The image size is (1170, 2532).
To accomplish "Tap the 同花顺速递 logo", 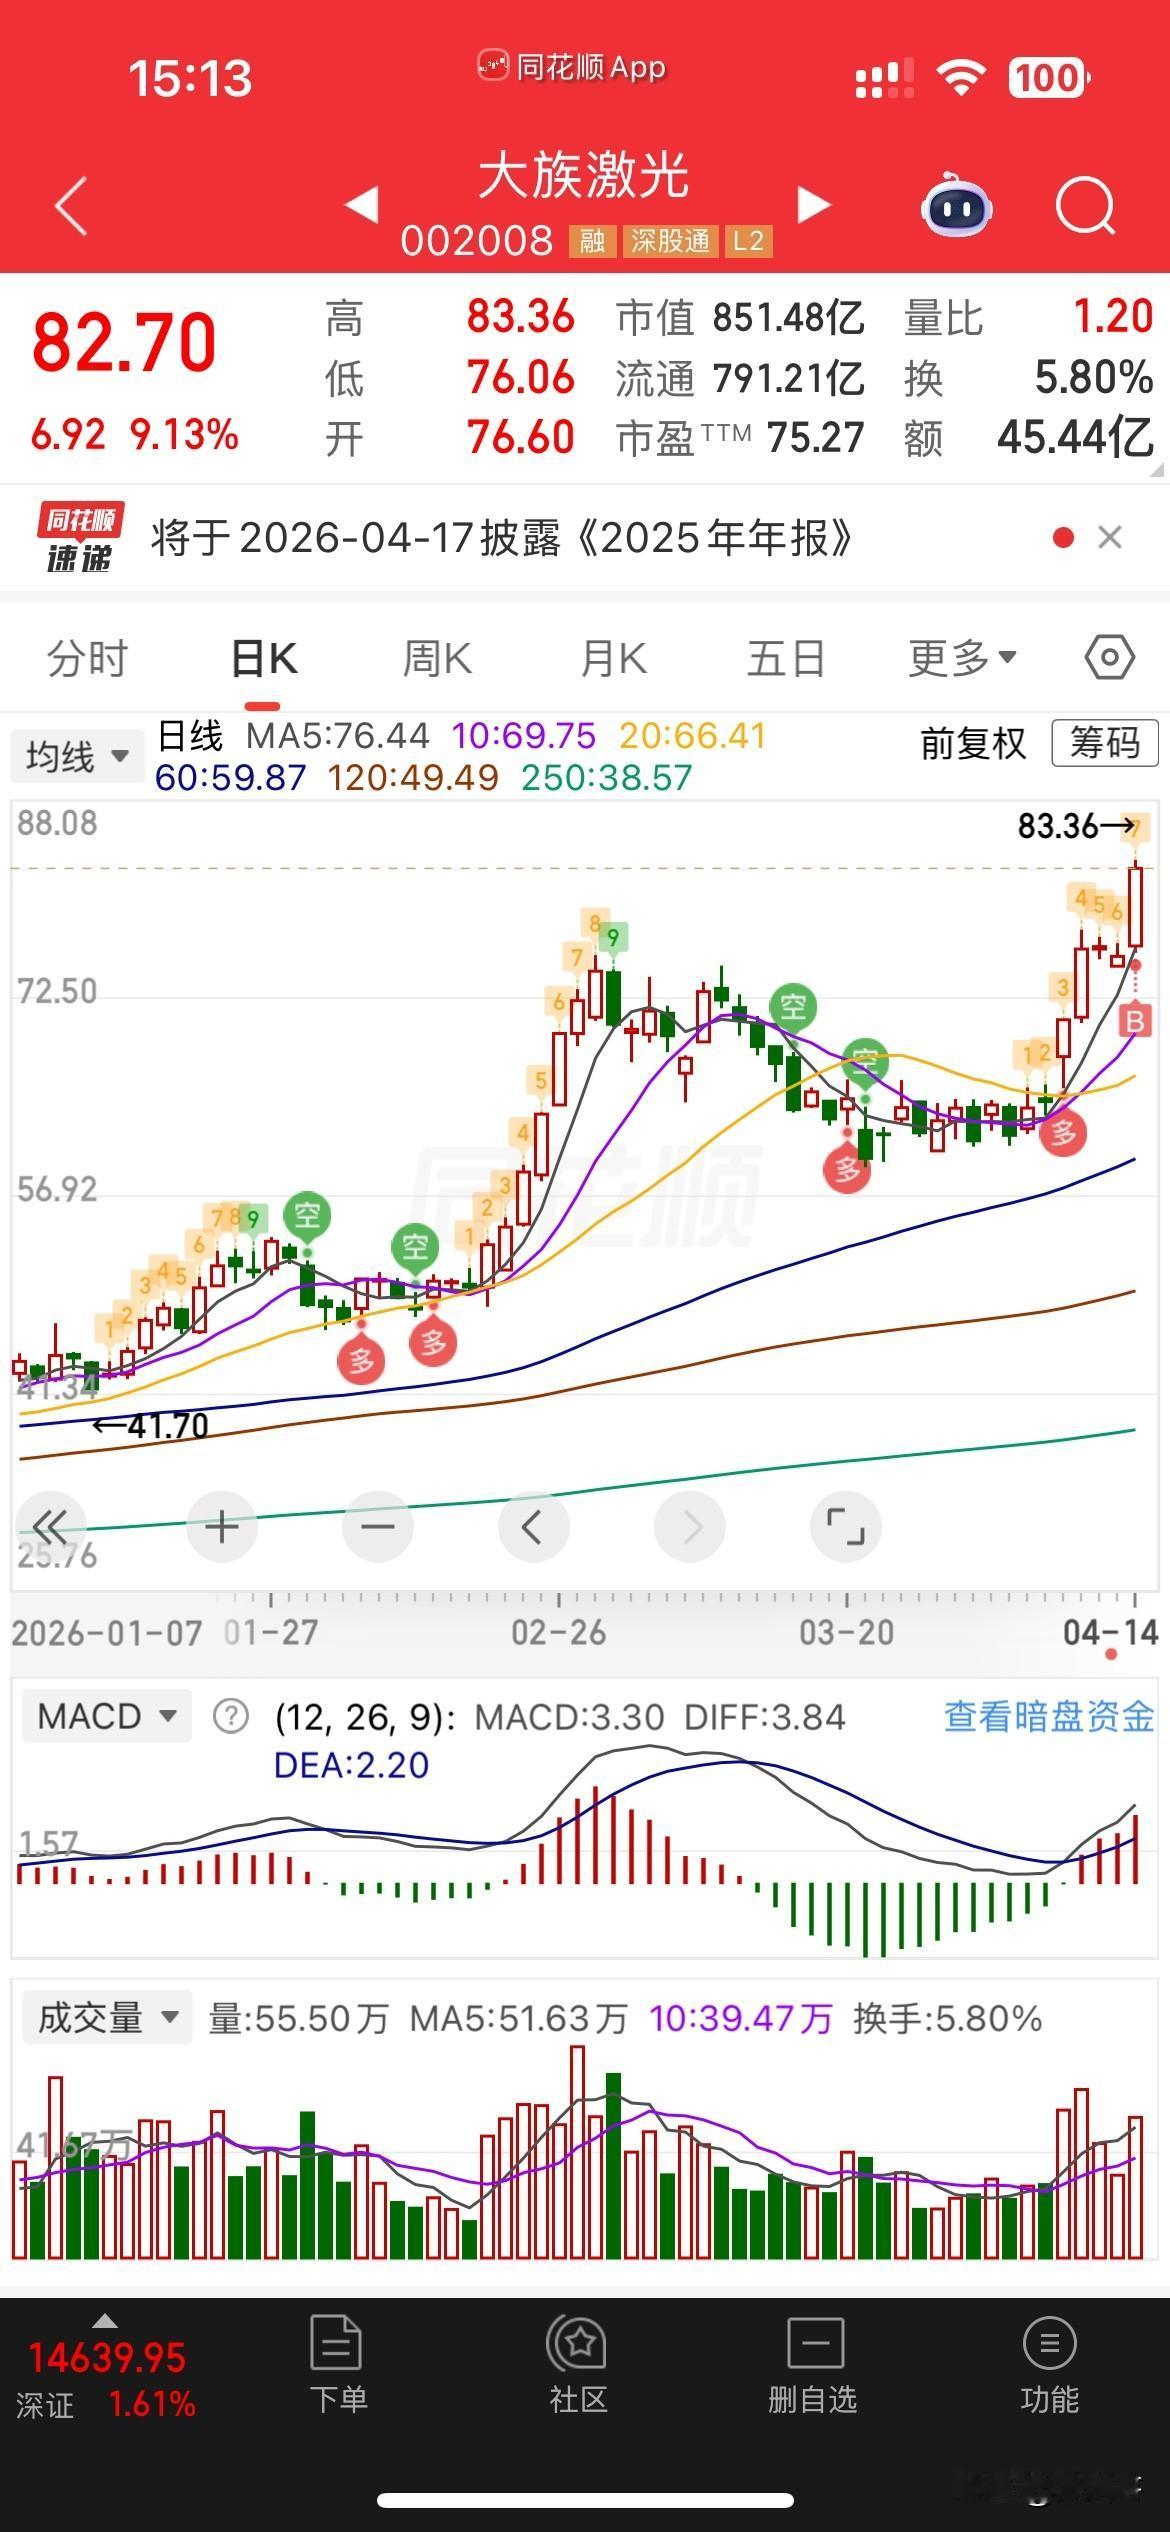I will [x=81, y=538].
